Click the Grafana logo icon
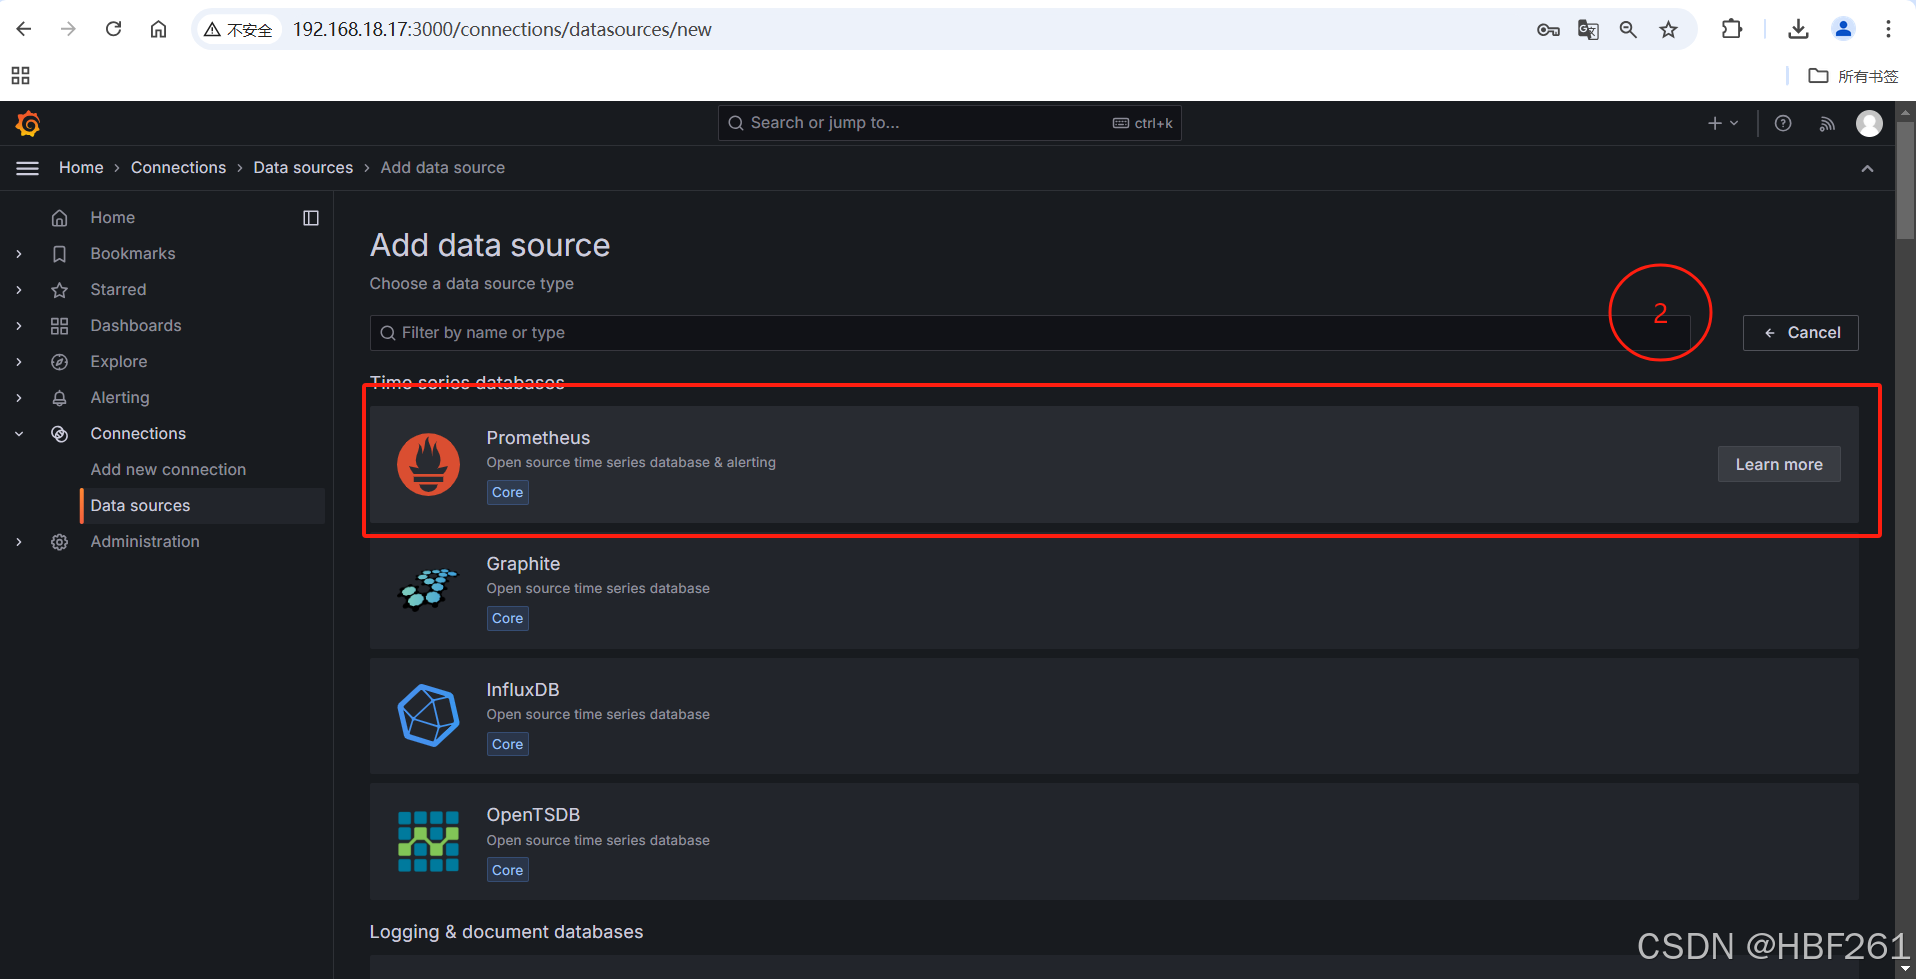This screenshot has height=979, width=1916. point(28,123)
